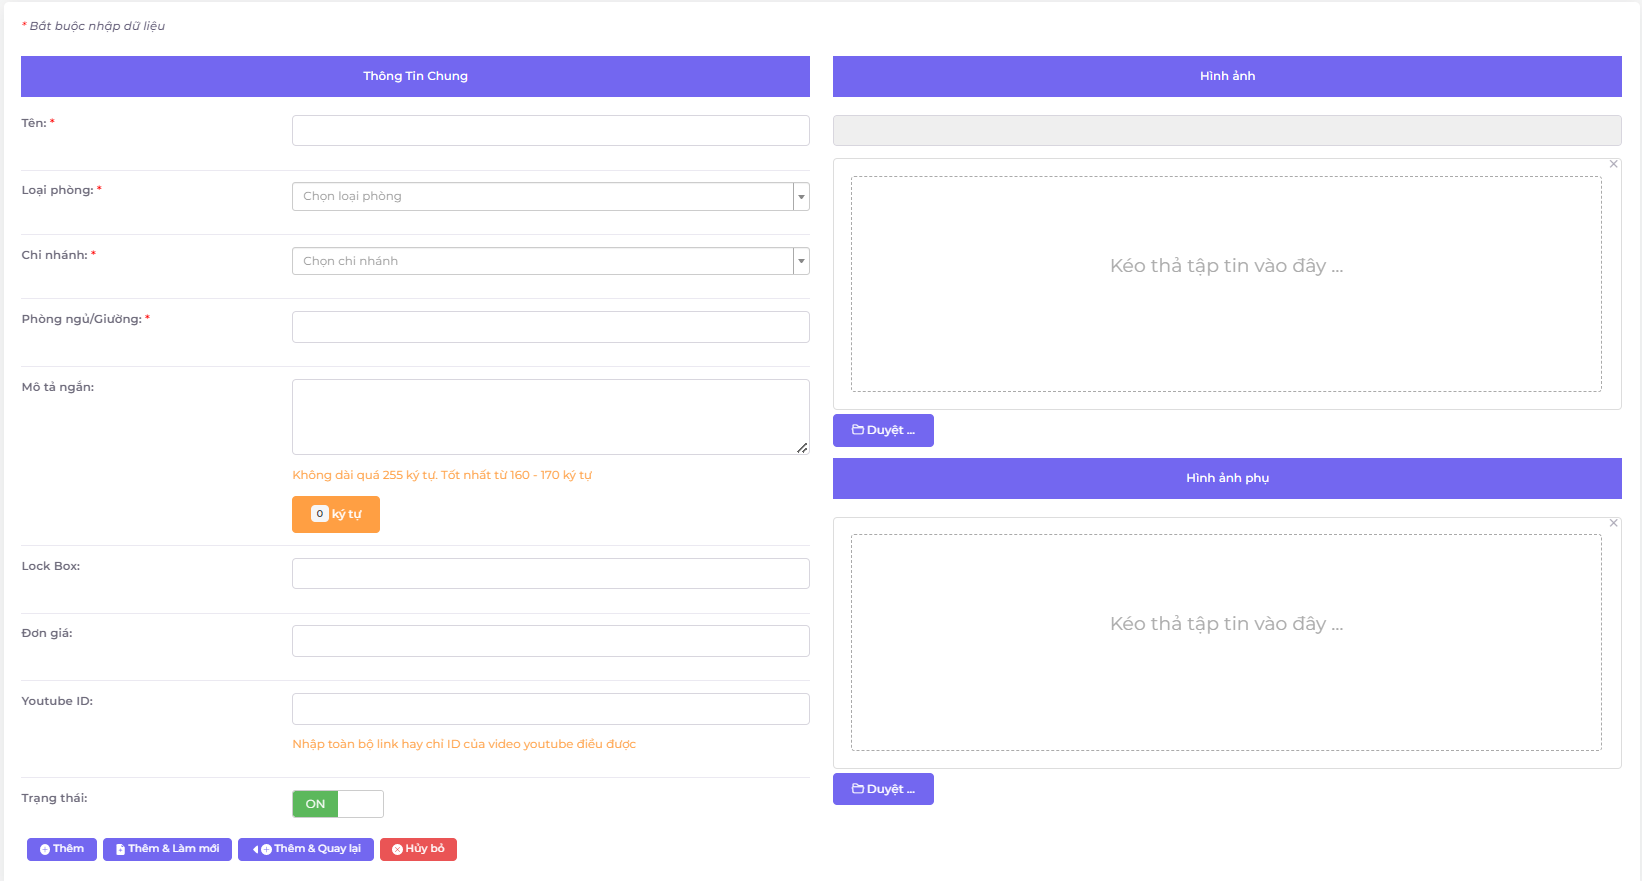This screenshot has height=881, width=1642.
Task: Toggle the Trạng thái ON switch
Action: pos(337,804)
